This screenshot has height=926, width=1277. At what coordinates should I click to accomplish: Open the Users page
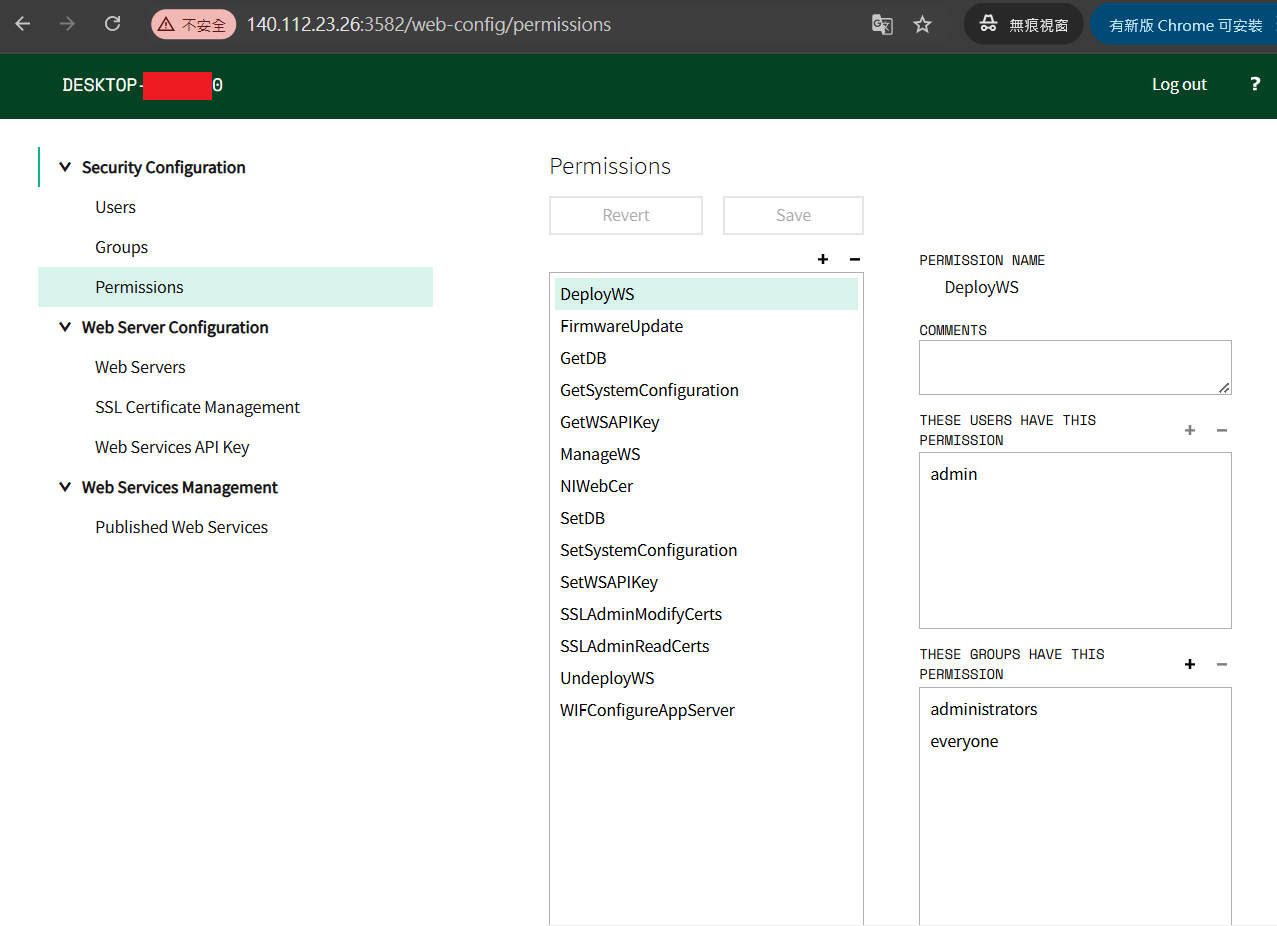point(115,207)
